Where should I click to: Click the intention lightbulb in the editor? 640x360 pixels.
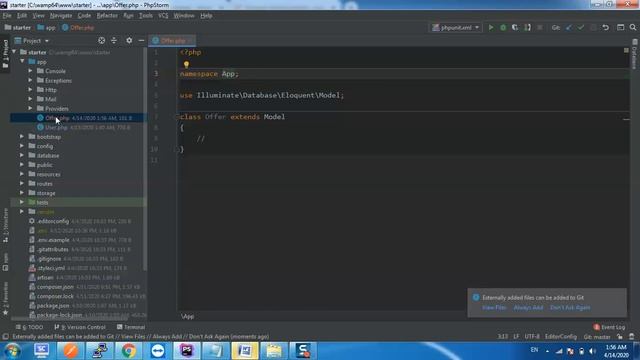pos(186,64)
